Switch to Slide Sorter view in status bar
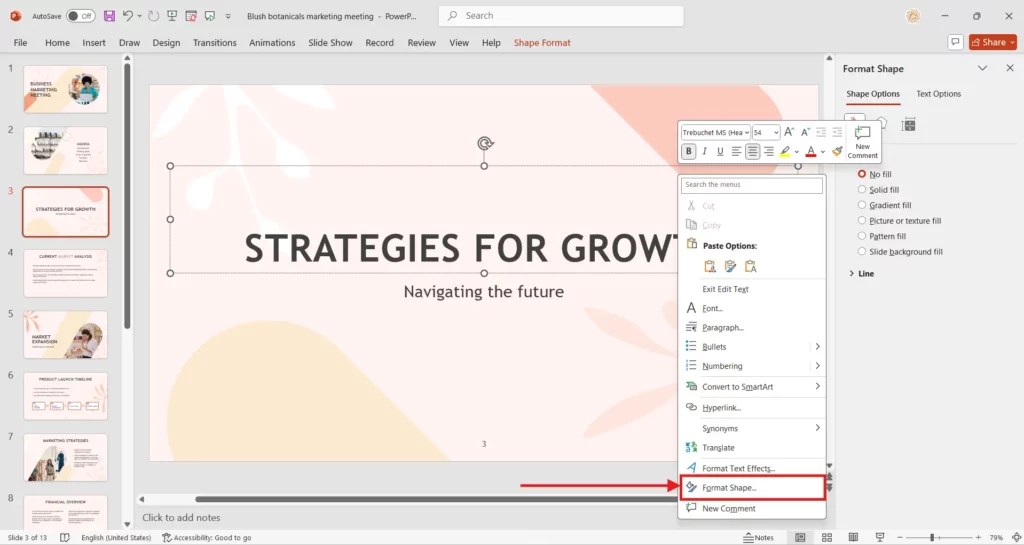 coord(826,537)
